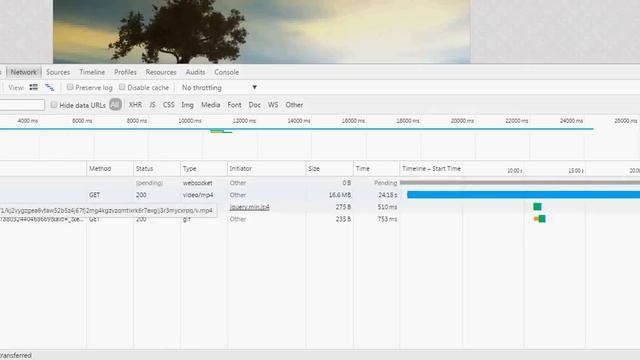640x360 pixels.
Task: Enable the Disable cache checkbox
Action: 122,87
